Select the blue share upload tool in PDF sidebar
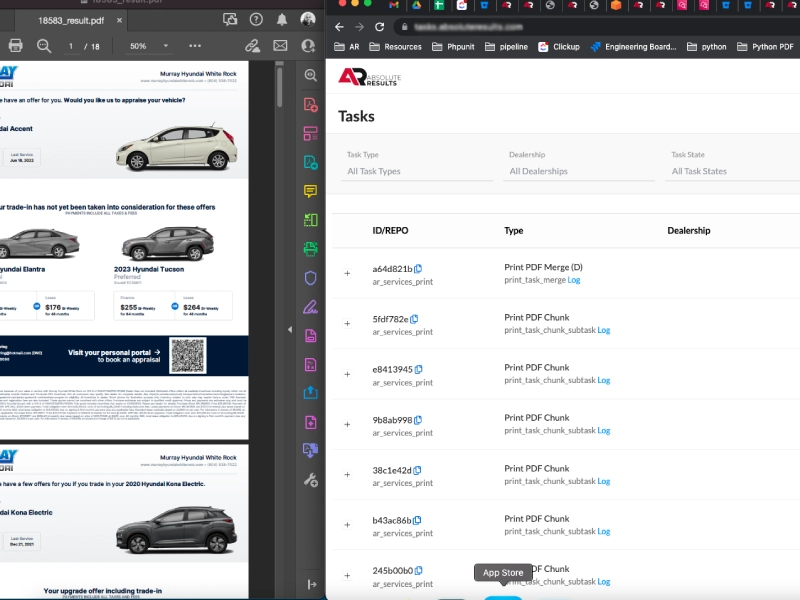Image resolution: width=800 pixels, height=600 pixels. (x=310, y=393)
